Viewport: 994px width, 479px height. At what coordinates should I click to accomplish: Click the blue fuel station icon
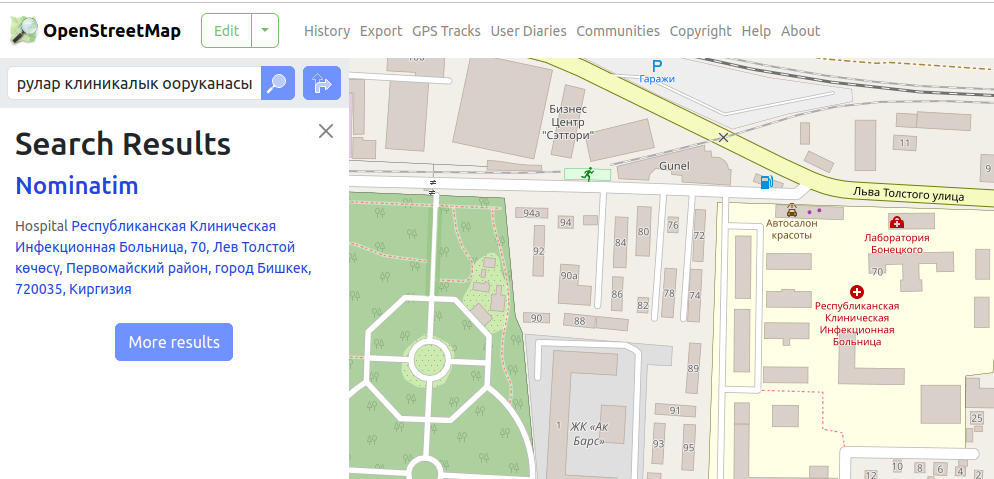766,182
